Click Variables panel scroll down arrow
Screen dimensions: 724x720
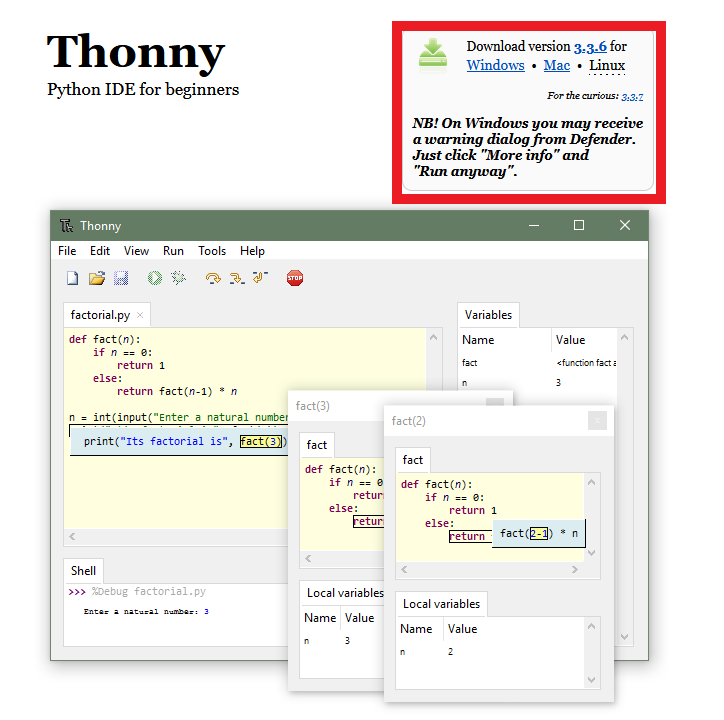pyautogui.click(x=624, y=637)
